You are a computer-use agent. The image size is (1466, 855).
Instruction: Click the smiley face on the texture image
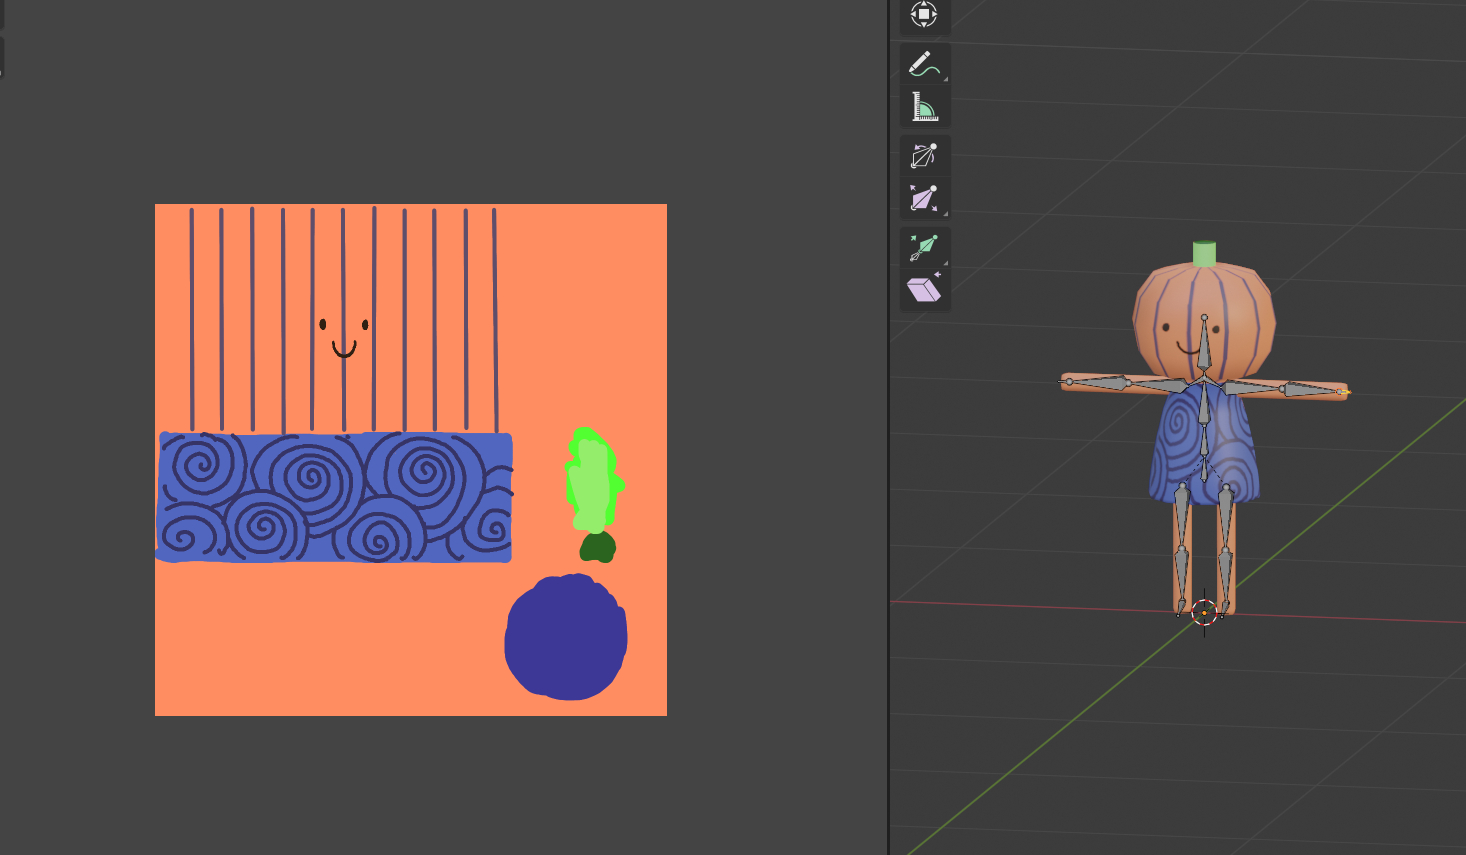[344, 338]
